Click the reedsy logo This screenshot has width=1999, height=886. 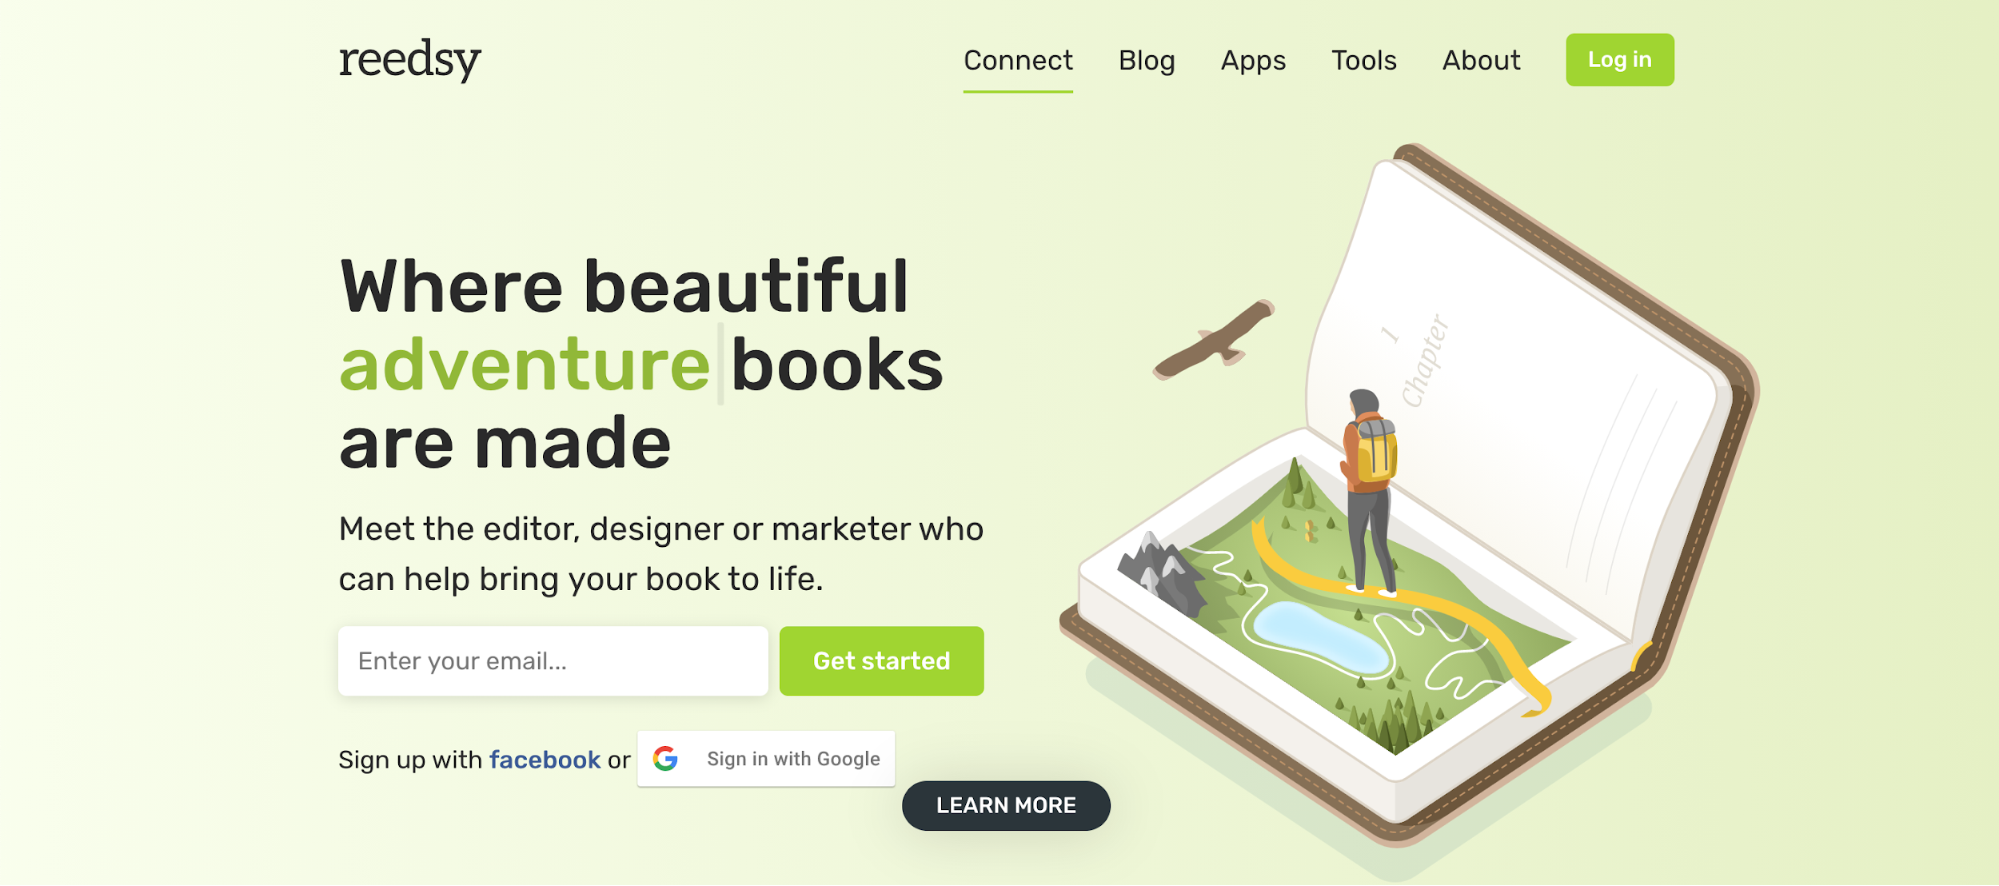410,60
